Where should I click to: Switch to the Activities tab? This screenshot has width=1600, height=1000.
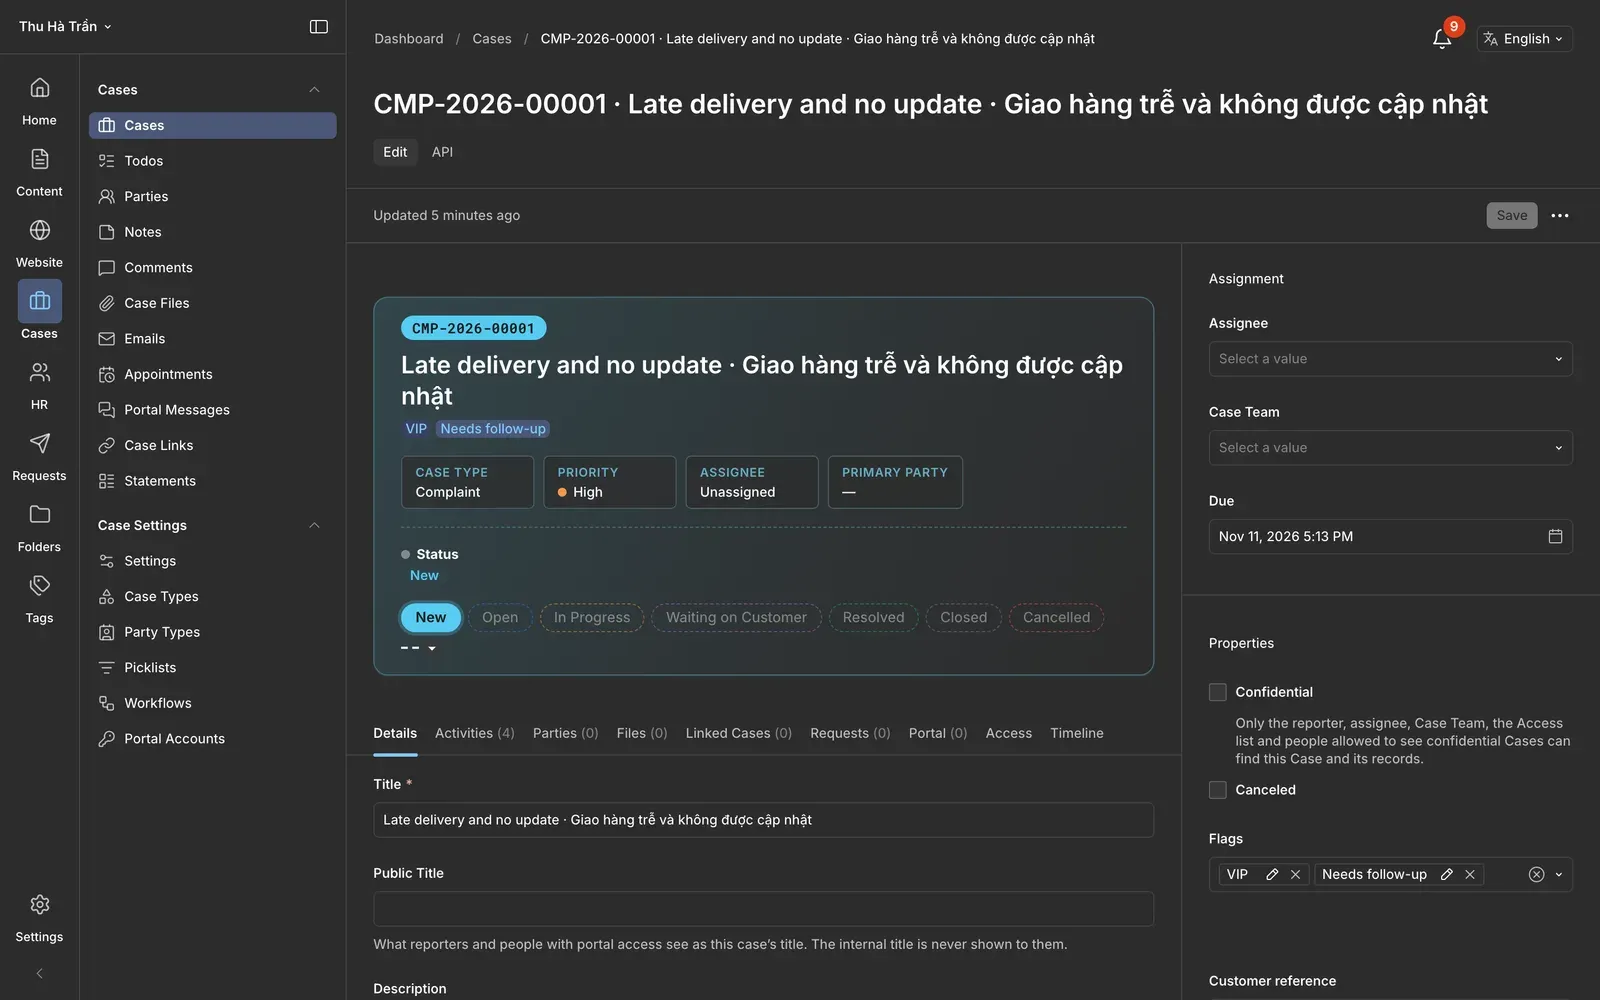click(x=475, y=733)
